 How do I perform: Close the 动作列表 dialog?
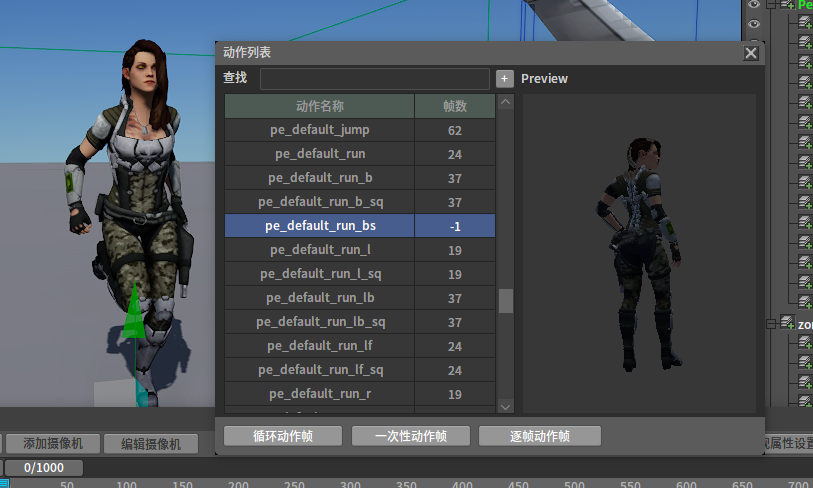(x=751, y=53)
